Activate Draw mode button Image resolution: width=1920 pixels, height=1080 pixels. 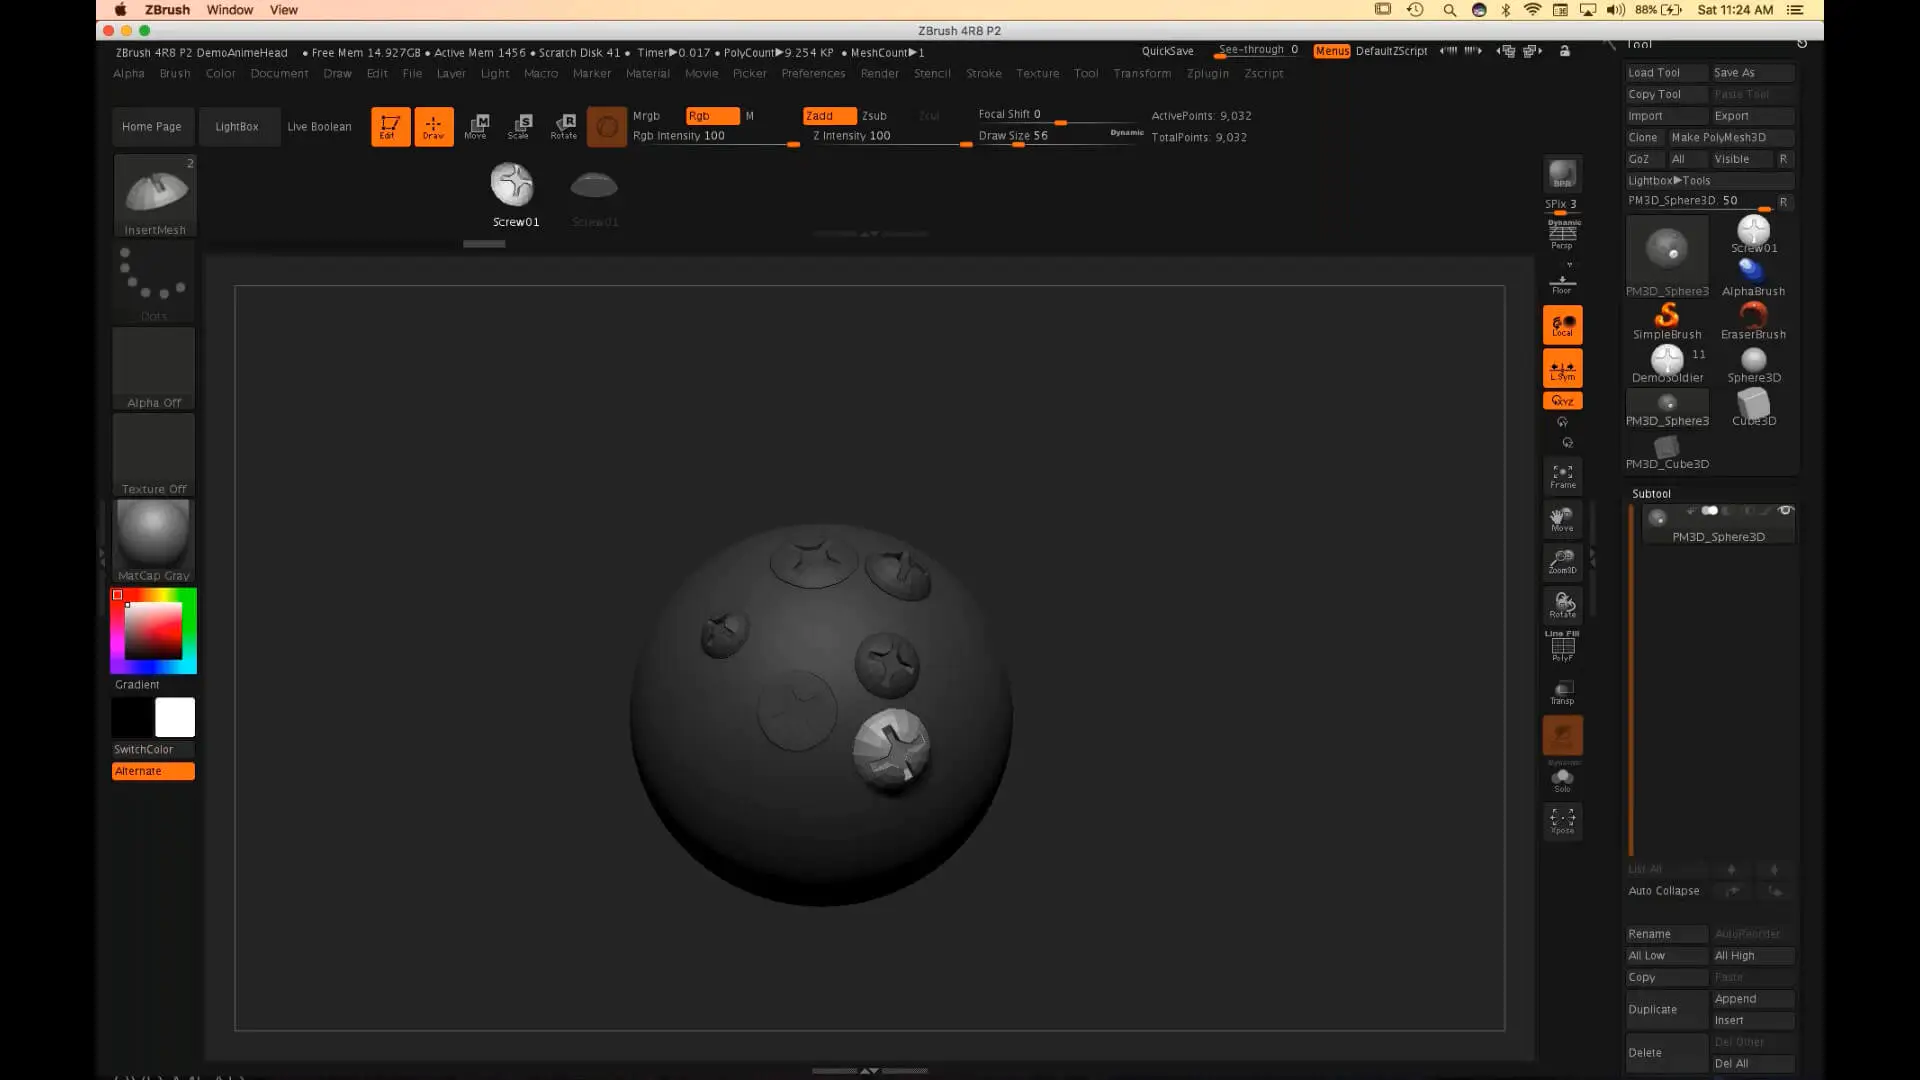(x=433, y=127)
